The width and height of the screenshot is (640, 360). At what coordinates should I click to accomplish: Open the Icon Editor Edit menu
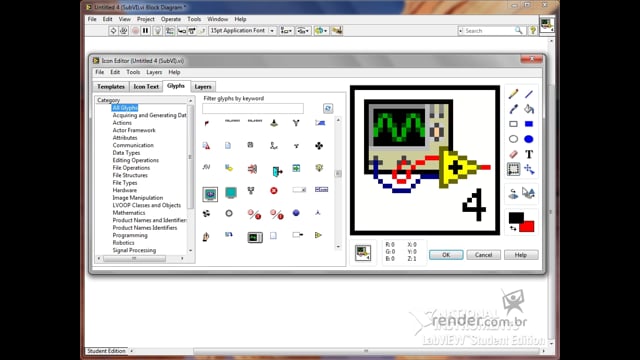[x=115, y=72]
